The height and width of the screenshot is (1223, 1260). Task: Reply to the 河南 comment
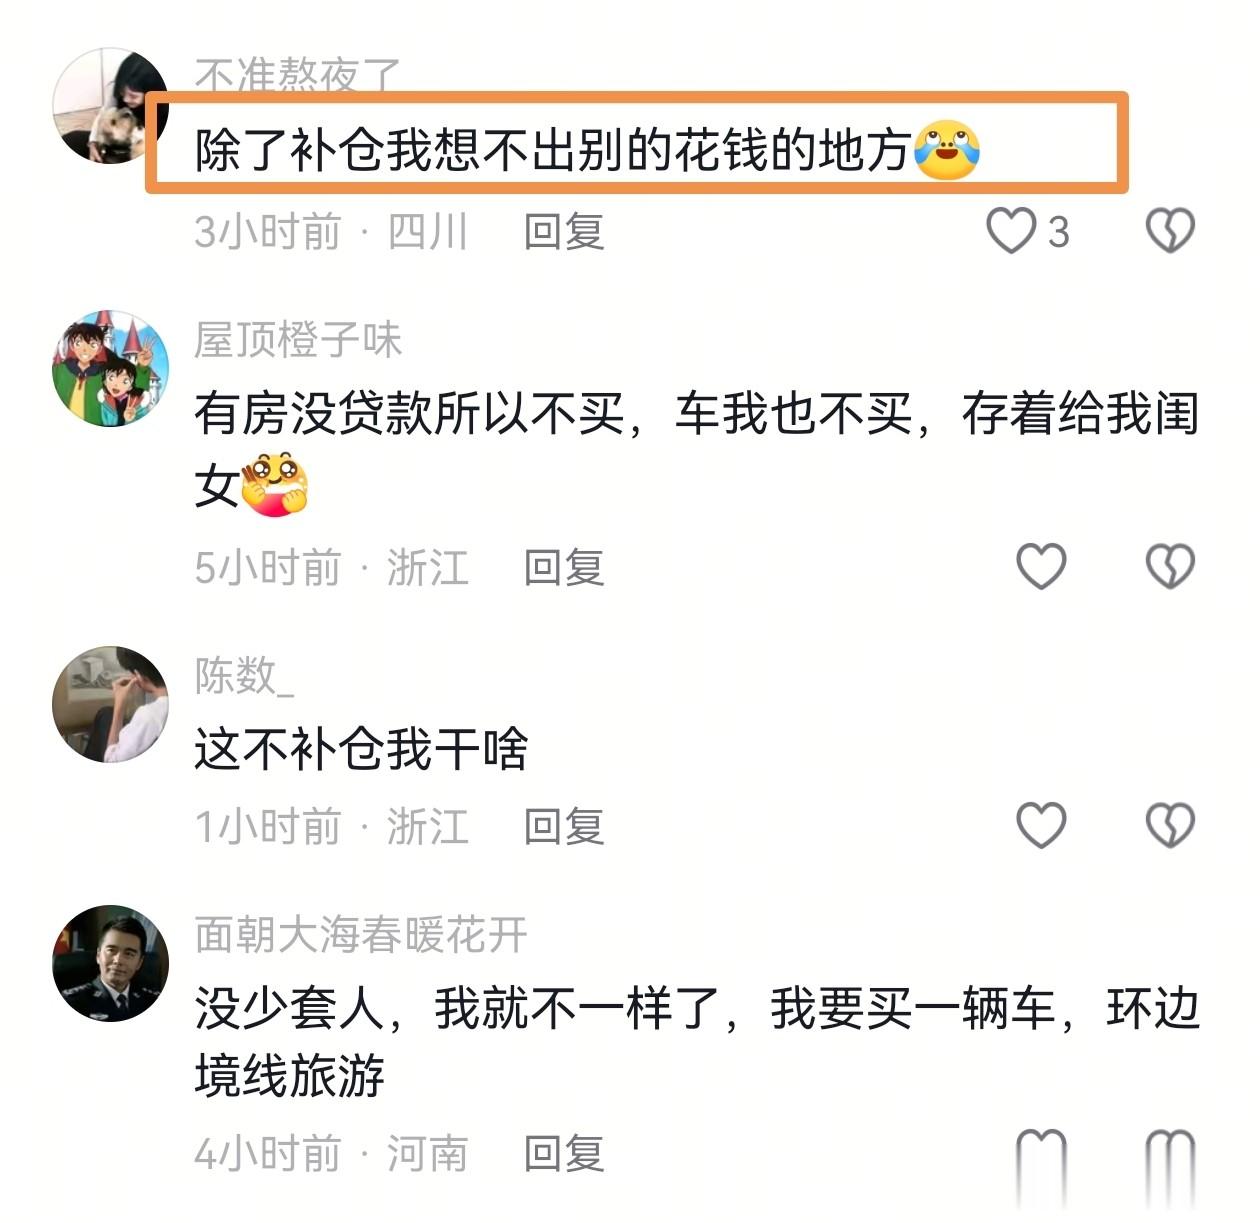pos(565,1154)
